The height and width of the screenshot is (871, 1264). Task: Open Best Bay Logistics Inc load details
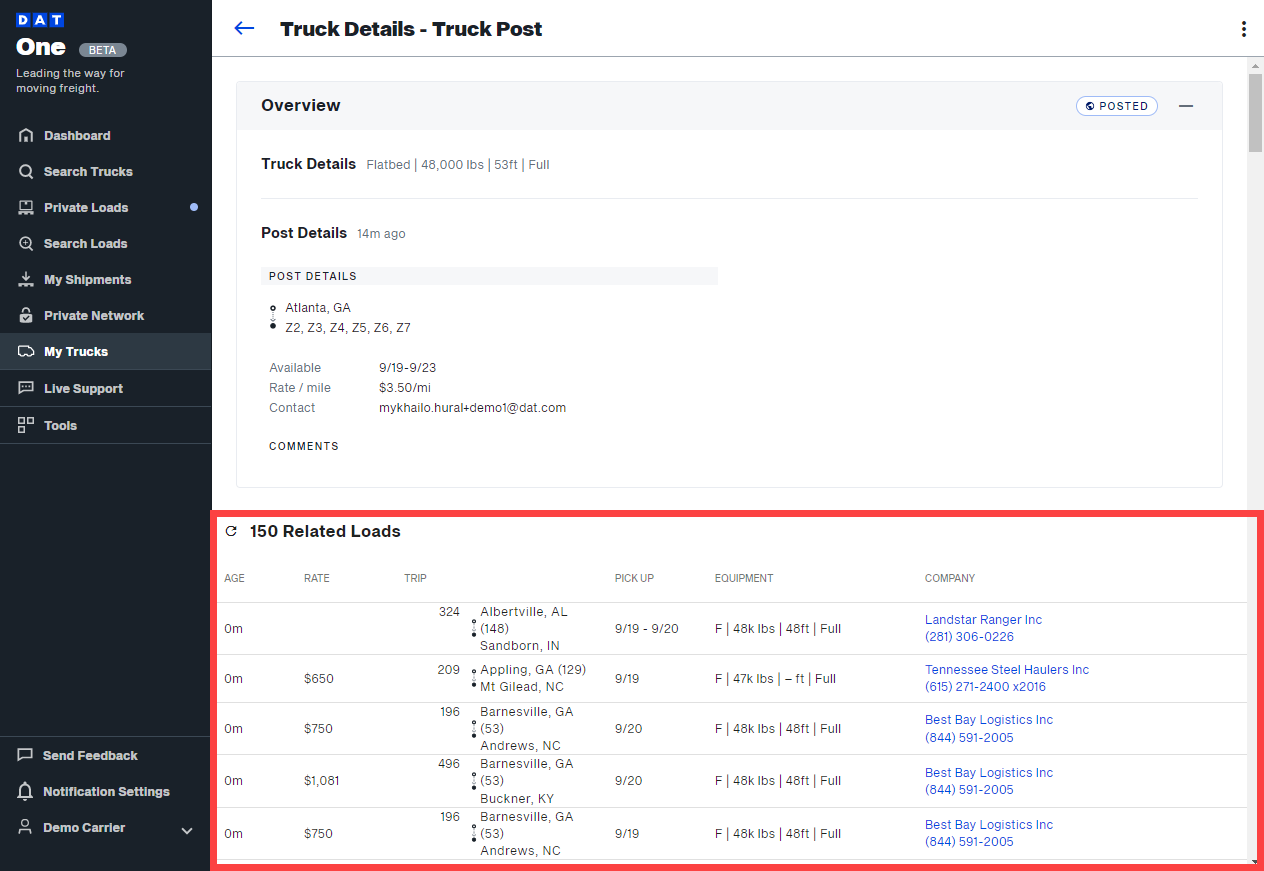[988, 719]
